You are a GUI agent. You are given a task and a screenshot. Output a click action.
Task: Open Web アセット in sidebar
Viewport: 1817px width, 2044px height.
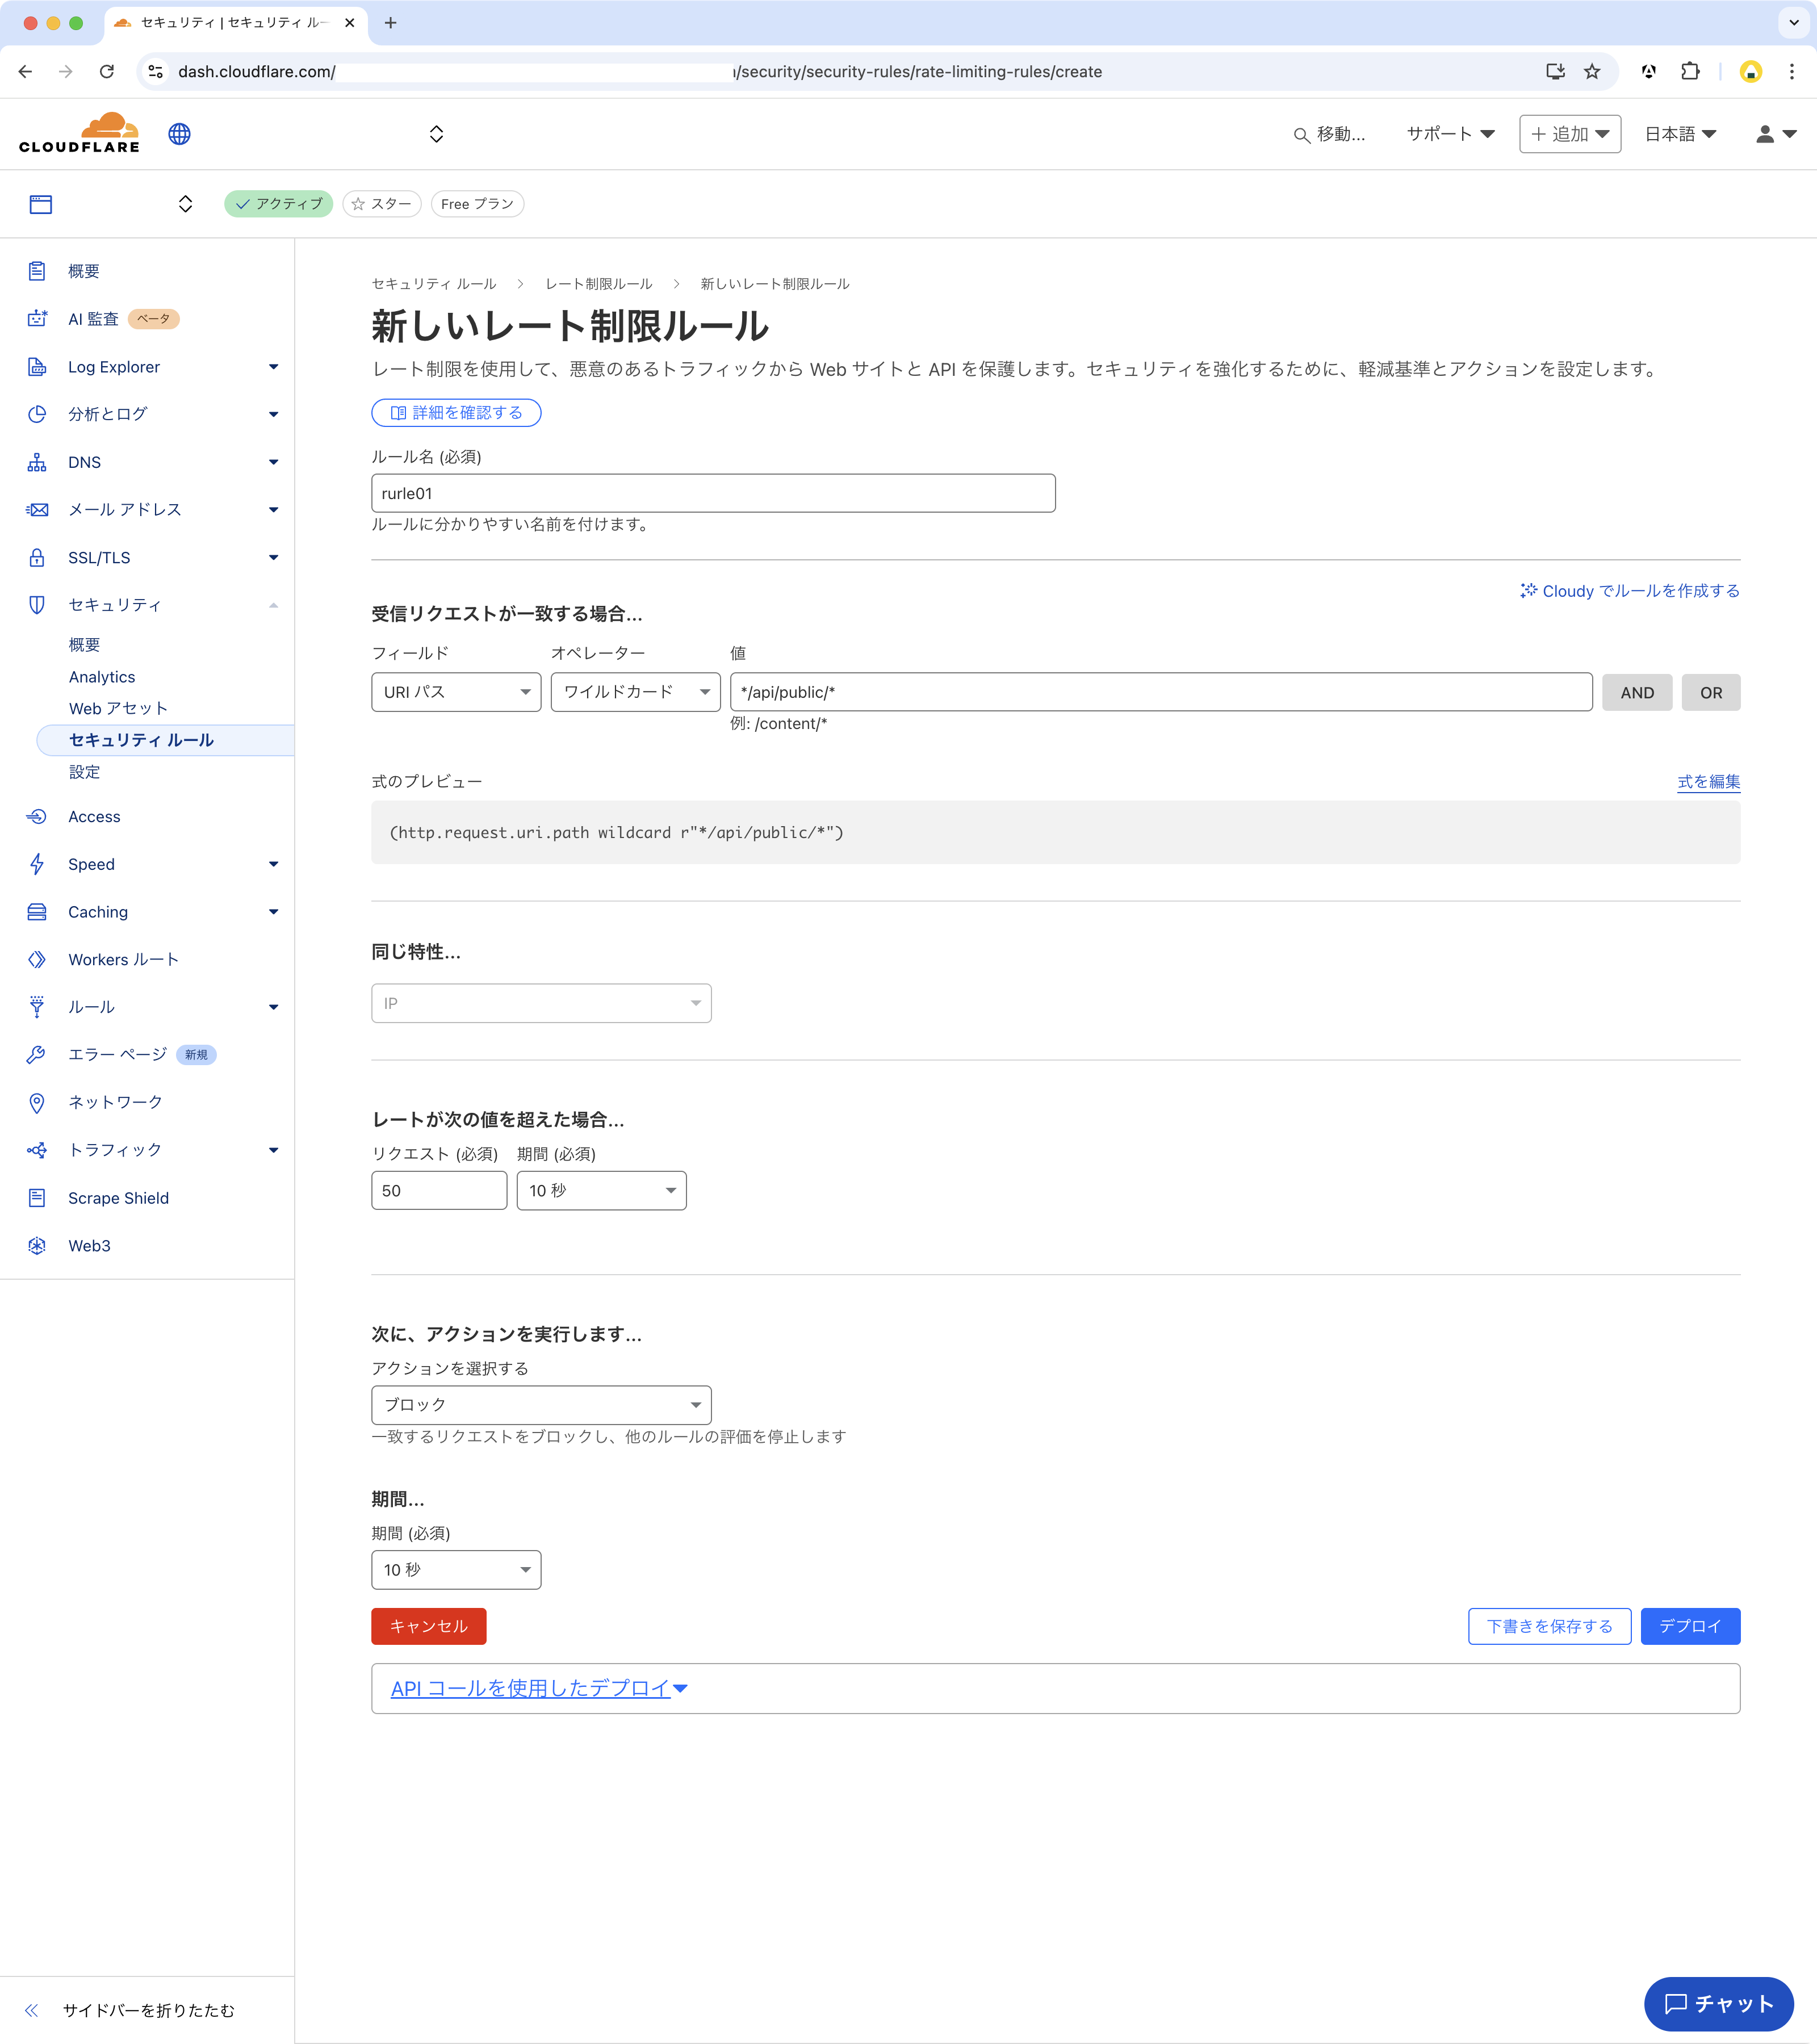point(118,708)
